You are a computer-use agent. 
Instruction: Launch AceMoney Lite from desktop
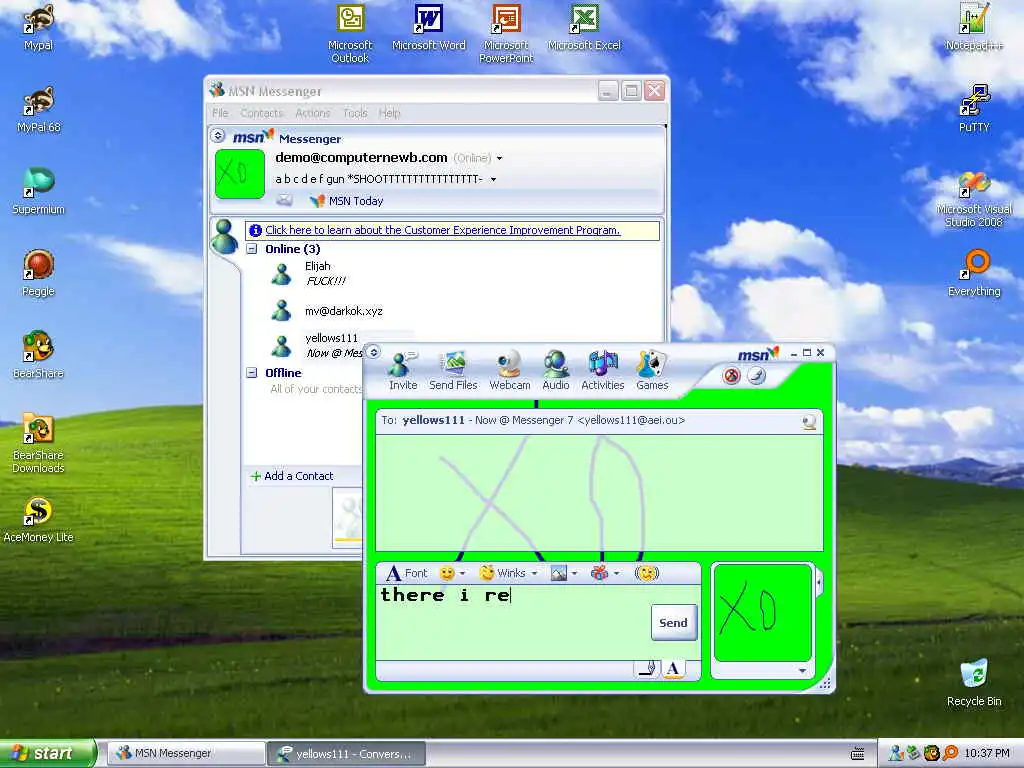[x=39, y=520]
